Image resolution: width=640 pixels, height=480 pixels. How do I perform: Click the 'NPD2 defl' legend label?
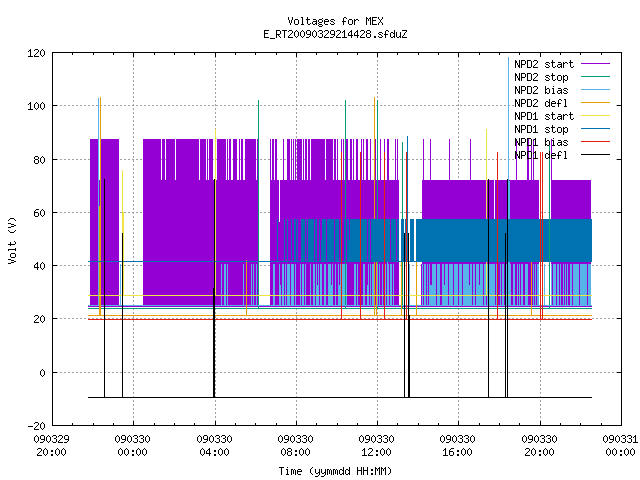(x=541, y=103)
